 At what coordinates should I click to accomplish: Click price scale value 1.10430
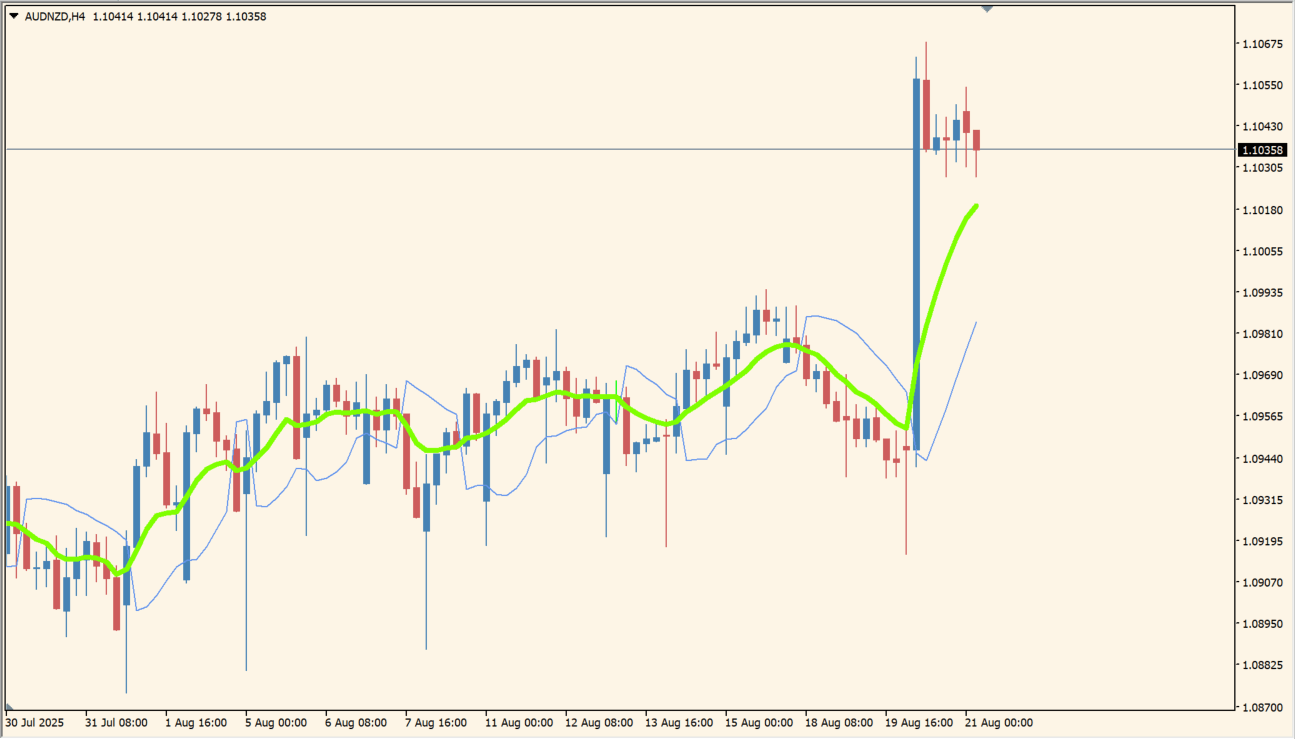coord(1262,126)
